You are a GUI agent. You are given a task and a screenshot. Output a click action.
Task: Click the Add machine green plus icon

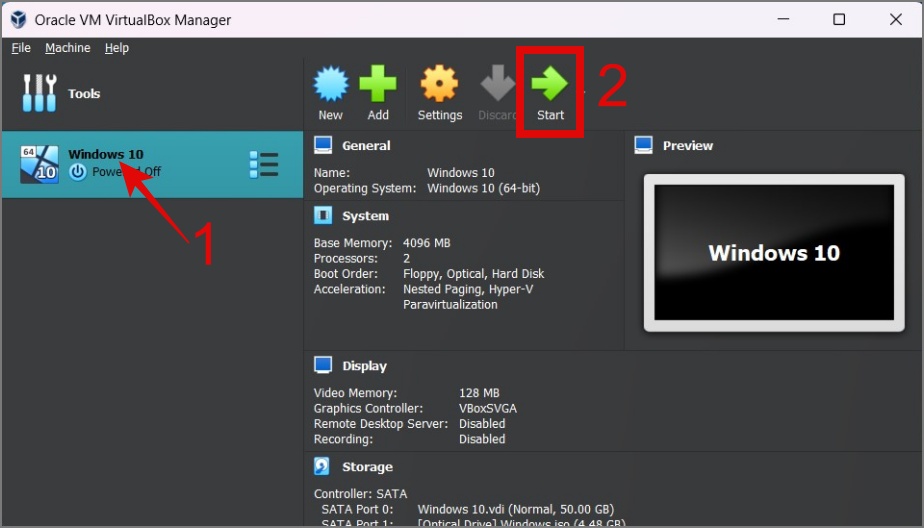coord(378,84)
